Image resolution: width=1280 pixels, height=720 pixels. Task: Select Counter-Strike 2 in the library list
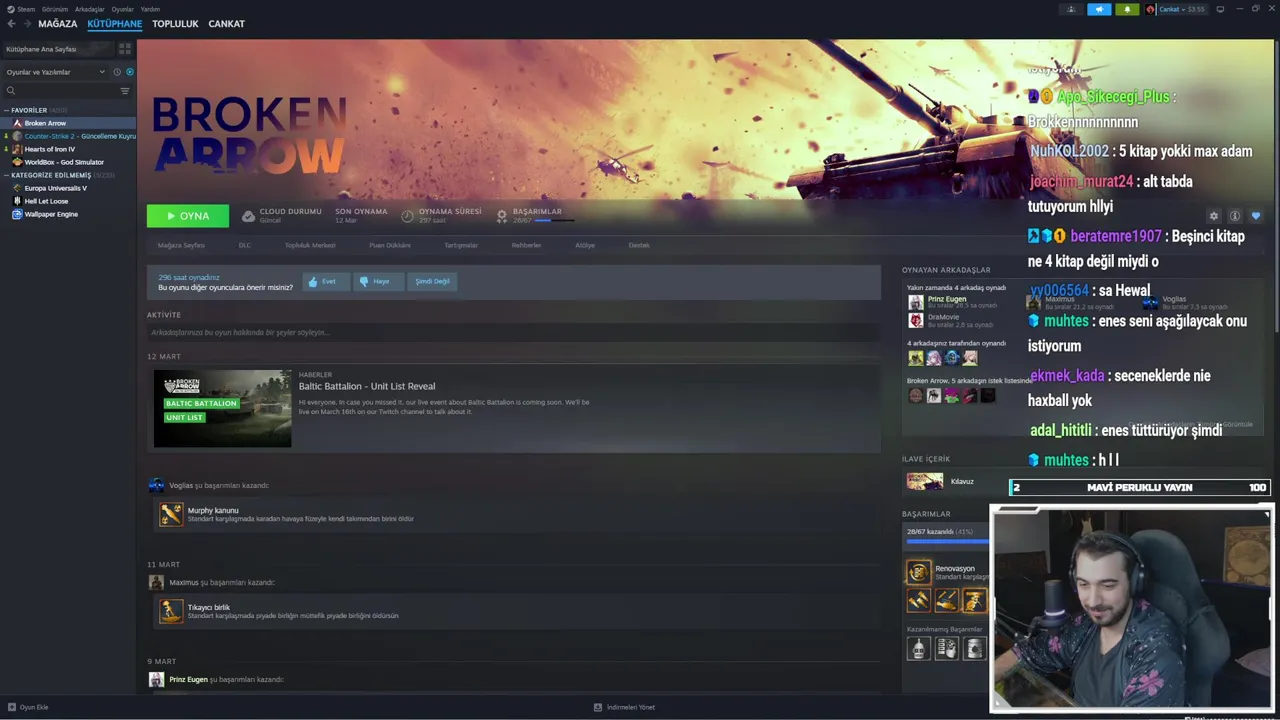(68, 136)
